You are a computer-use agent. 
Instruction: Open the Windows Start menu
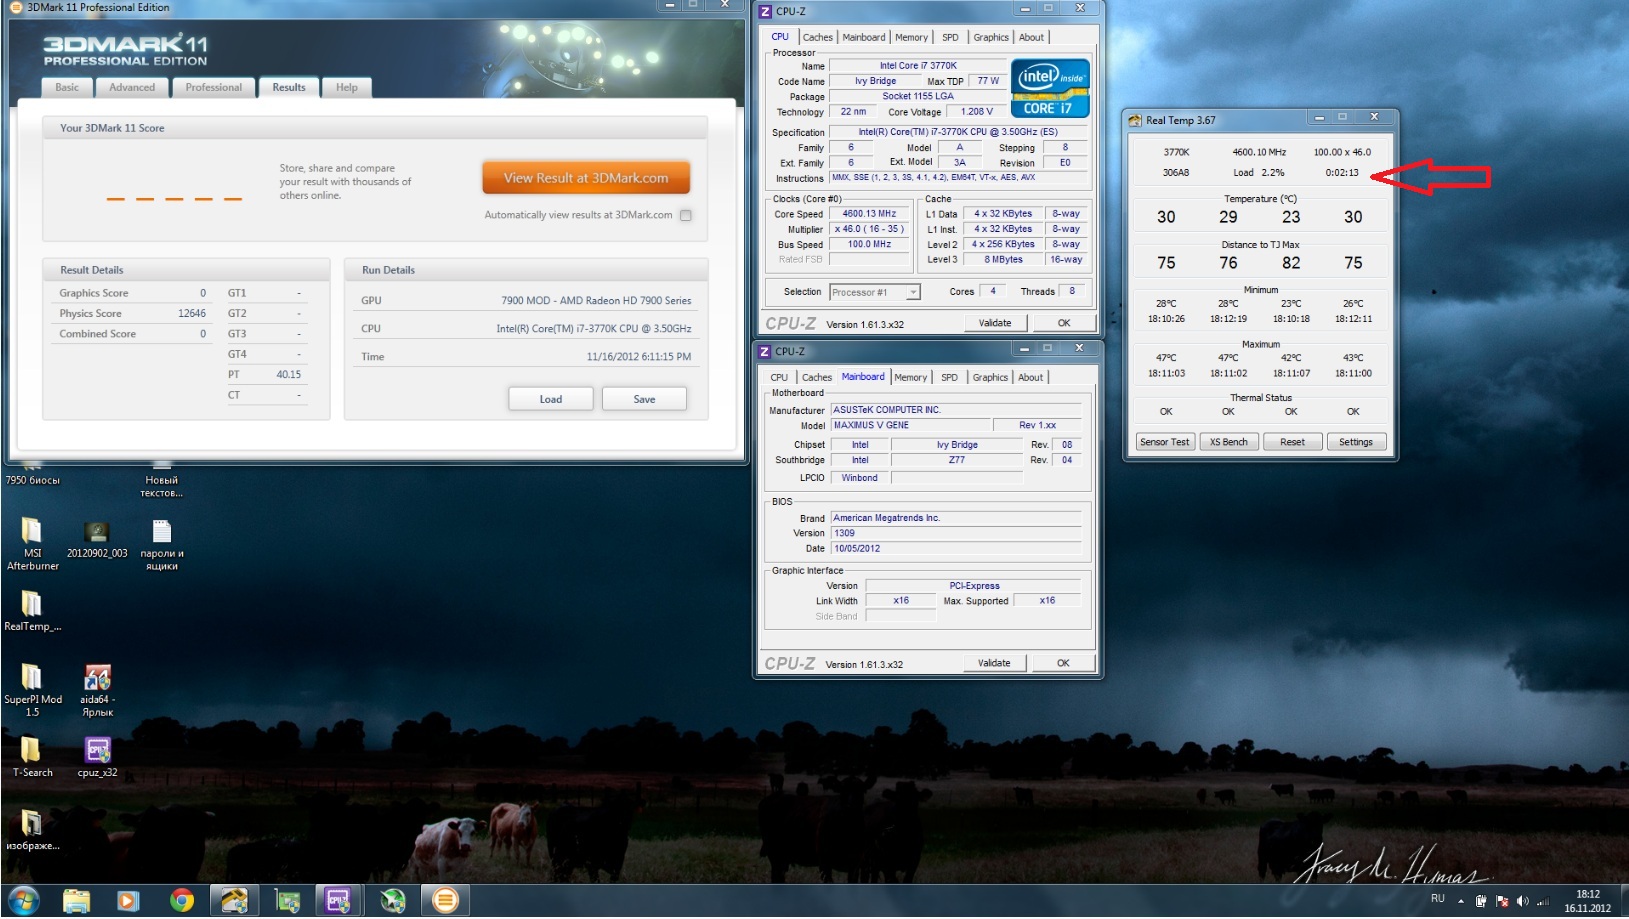23,900
